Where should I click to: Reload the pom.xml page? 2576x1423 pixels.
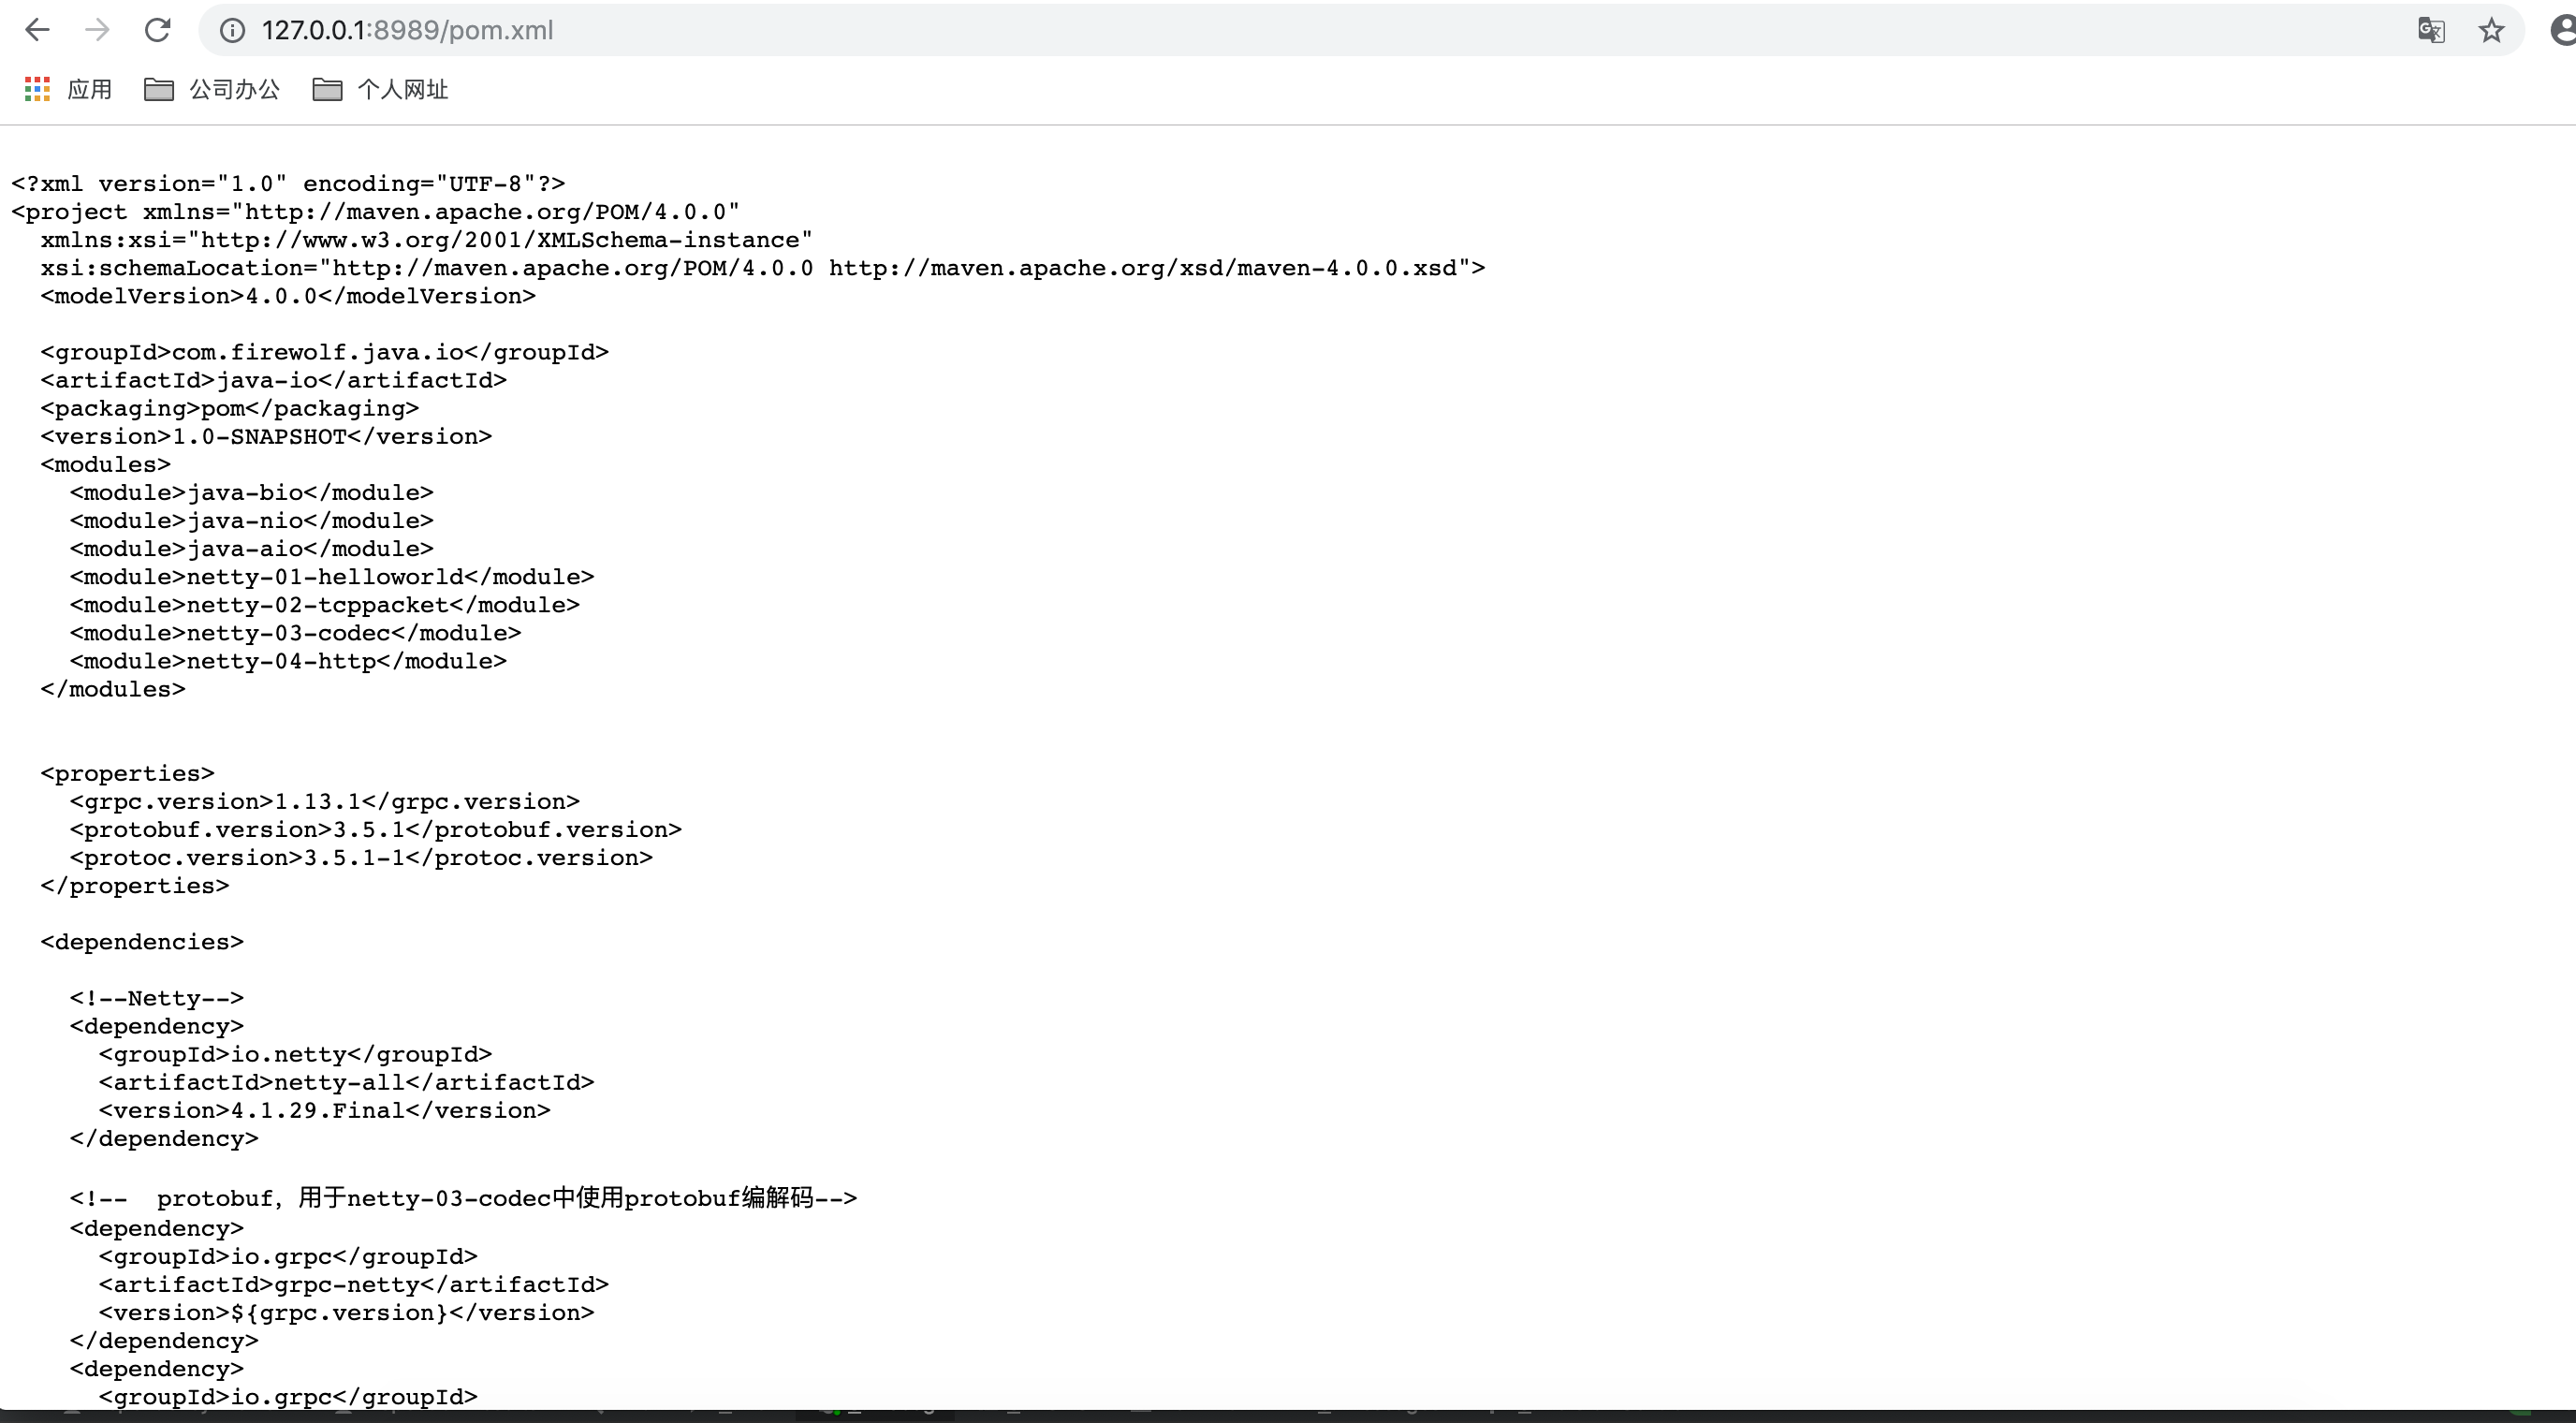157,30
